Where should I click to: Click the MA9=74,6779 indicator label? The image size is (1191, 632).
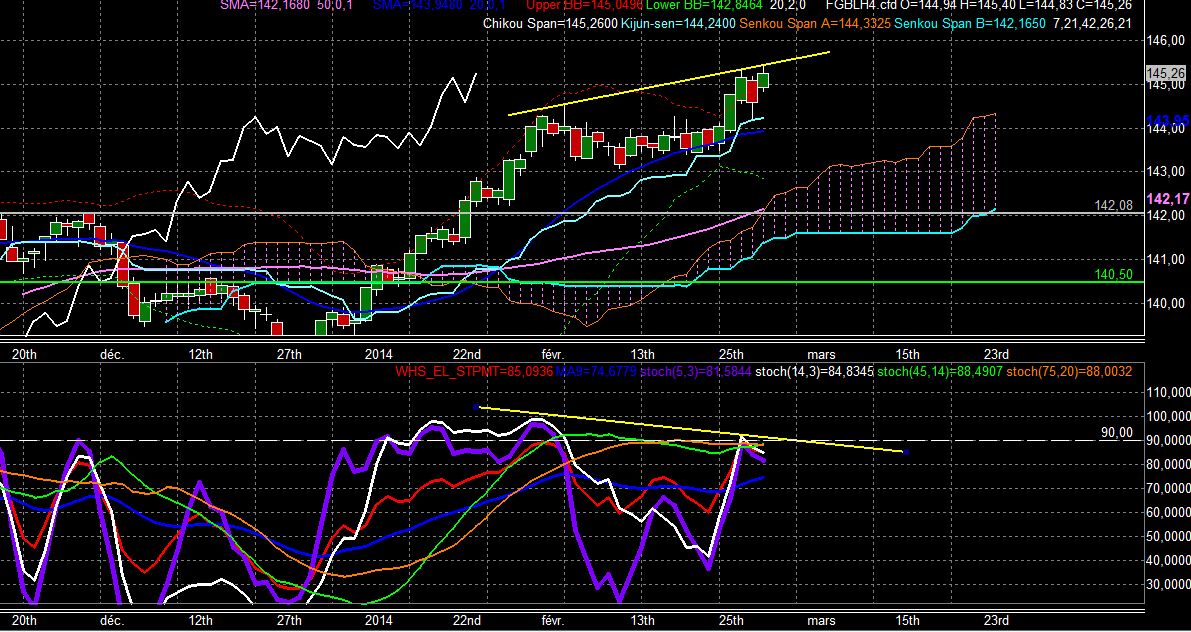click(x=596, y=372)
